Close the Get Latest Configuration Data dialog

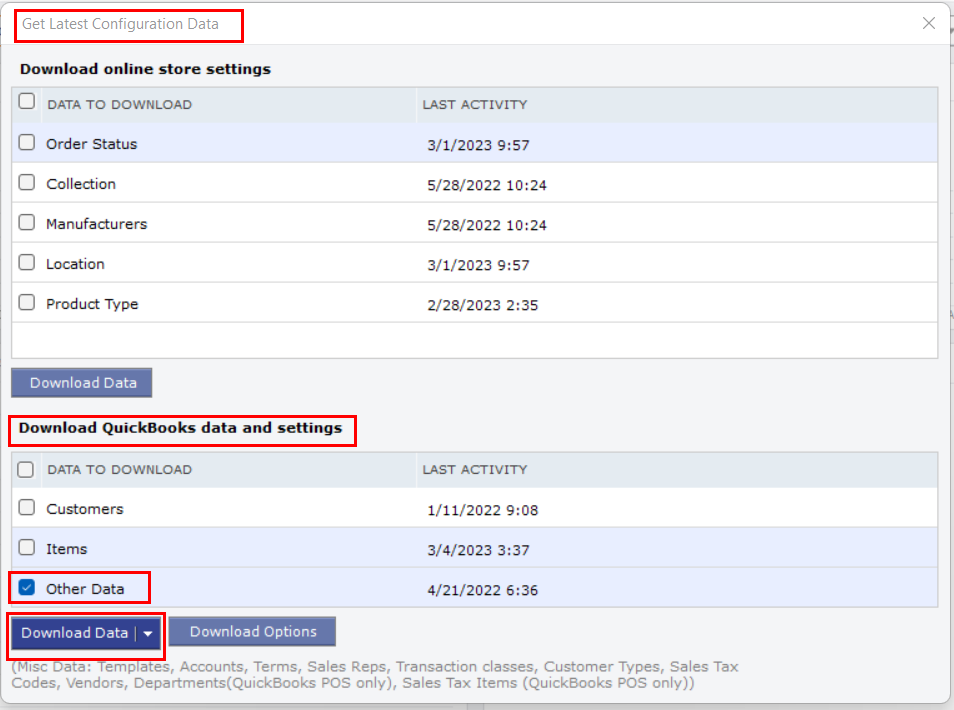point(928,23)
